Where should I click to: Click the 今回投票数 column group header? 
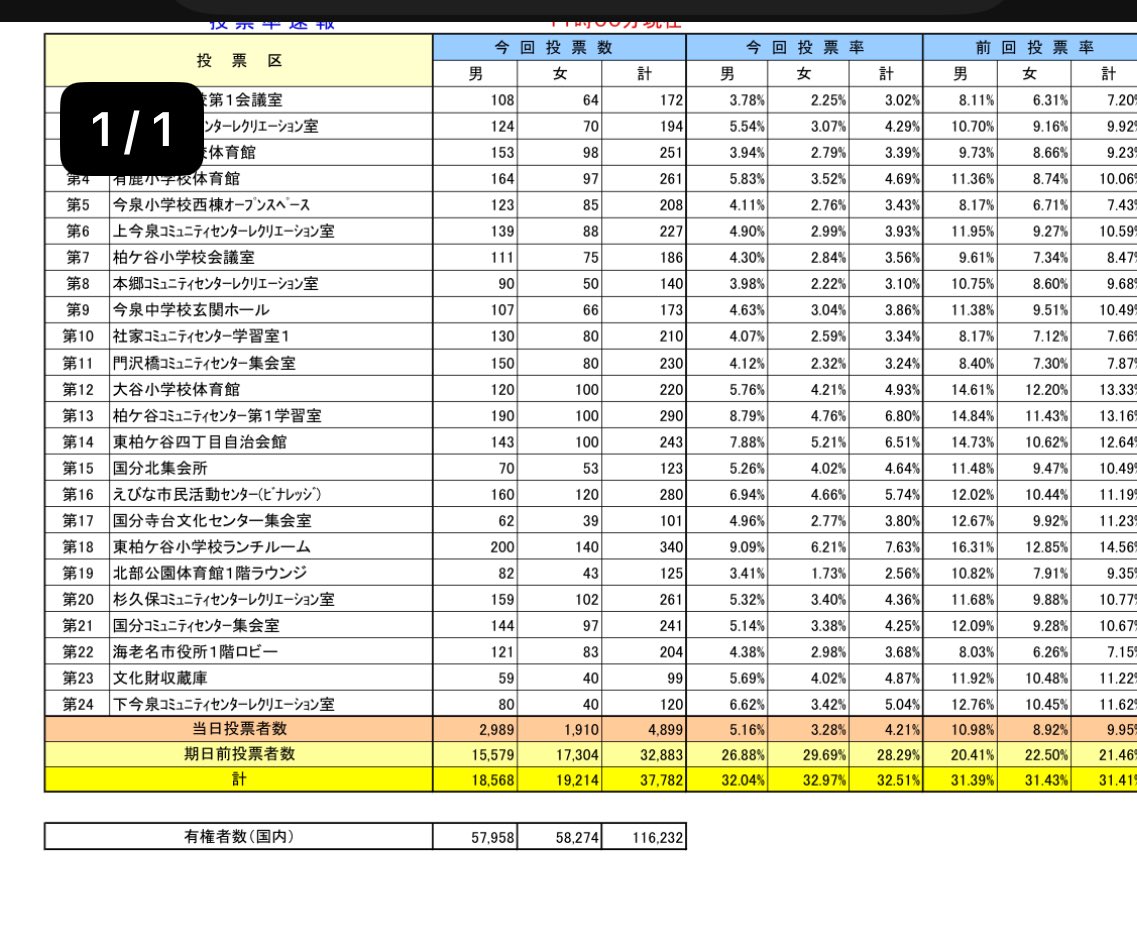tap(559, 48)
